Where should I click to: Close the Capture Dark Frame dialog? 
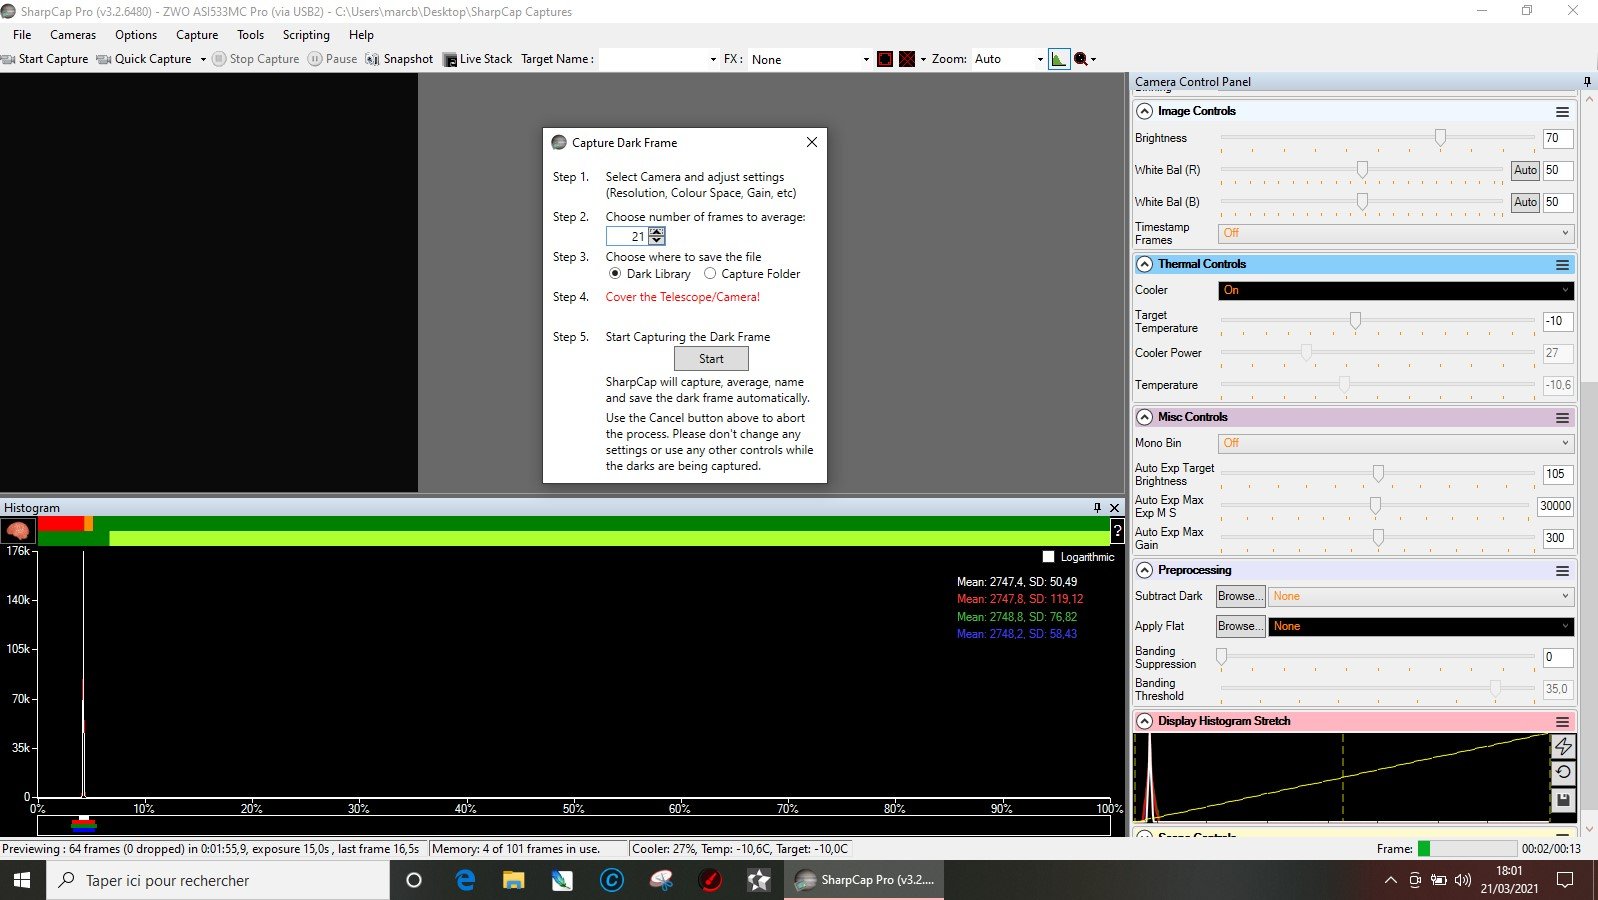[x=812, y=142]
